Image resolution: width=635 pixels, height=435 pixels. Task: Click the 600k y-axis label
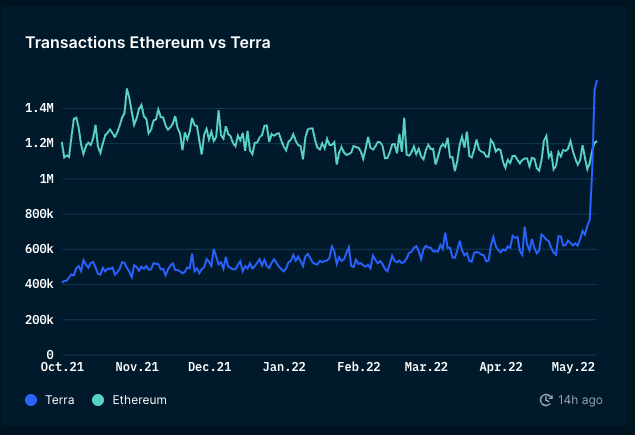[39, 249]
